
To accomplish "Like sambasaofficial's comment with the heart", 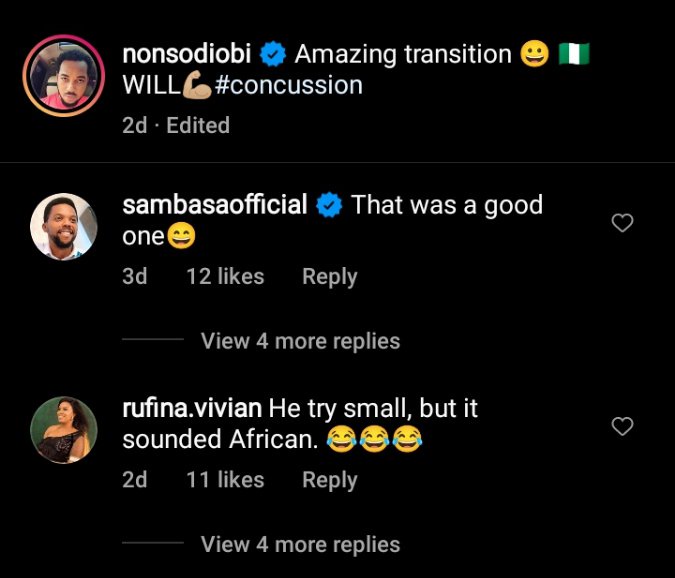I will pyautogui.click(x=622, y=223).
